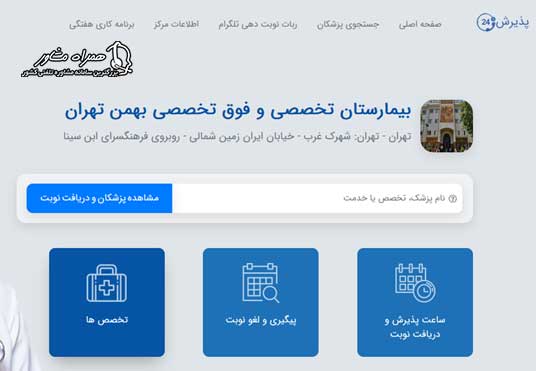
Task: Open پیگیری و لغو نوبت card
Action: [260, 302]
